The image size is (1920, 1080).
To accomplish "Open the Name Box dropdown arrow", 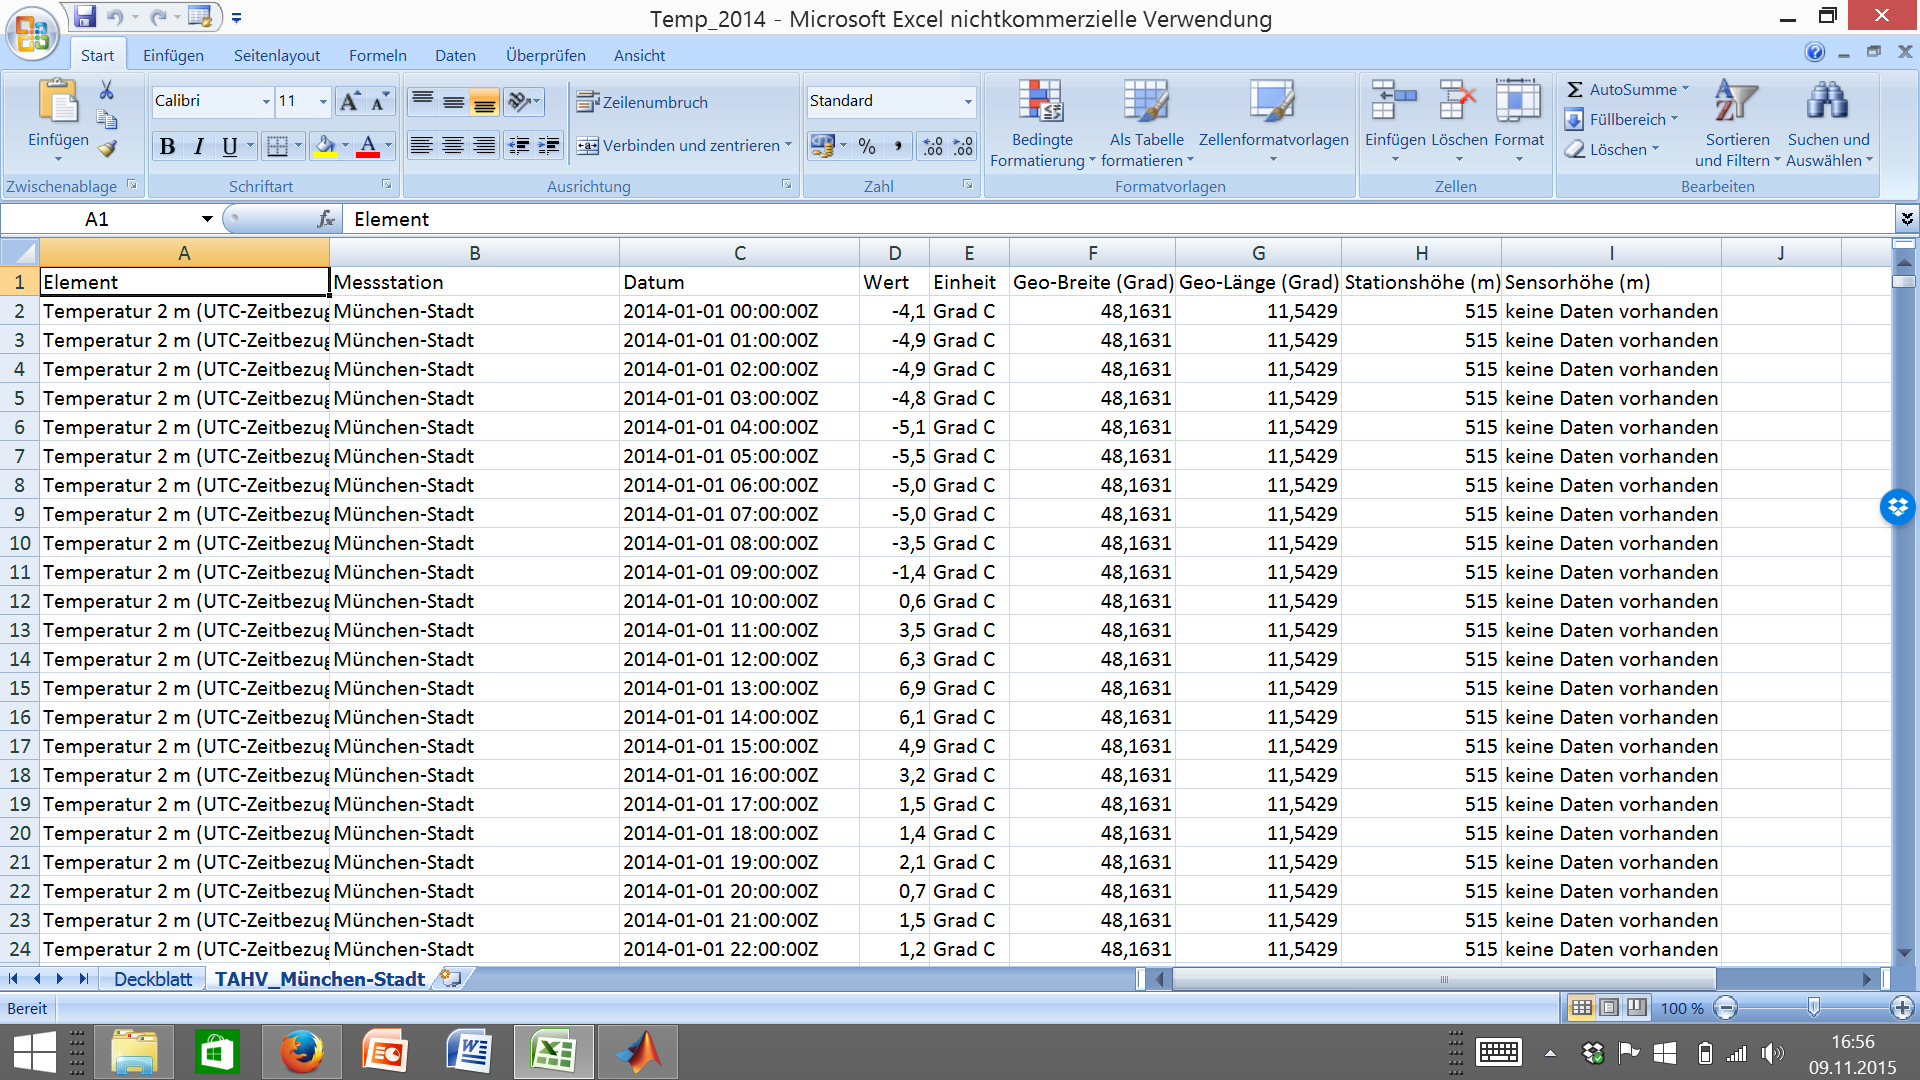I will click(207, 219).
